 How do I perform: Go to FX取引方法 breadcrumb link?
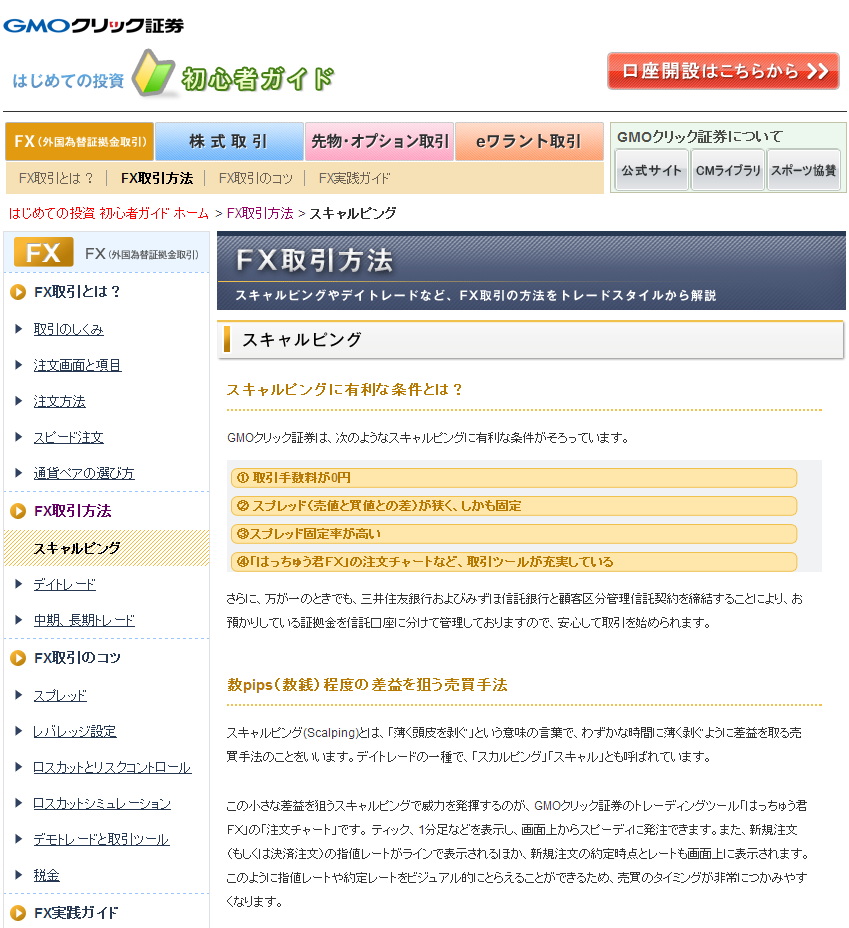(x=260, y=213)
